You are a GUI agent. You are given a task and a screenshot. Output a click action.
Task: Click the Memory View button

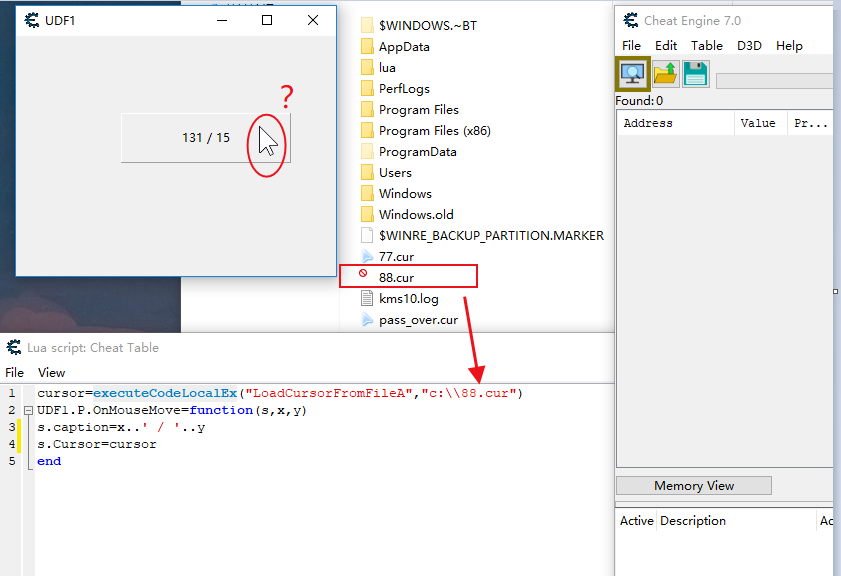point(693,486)
